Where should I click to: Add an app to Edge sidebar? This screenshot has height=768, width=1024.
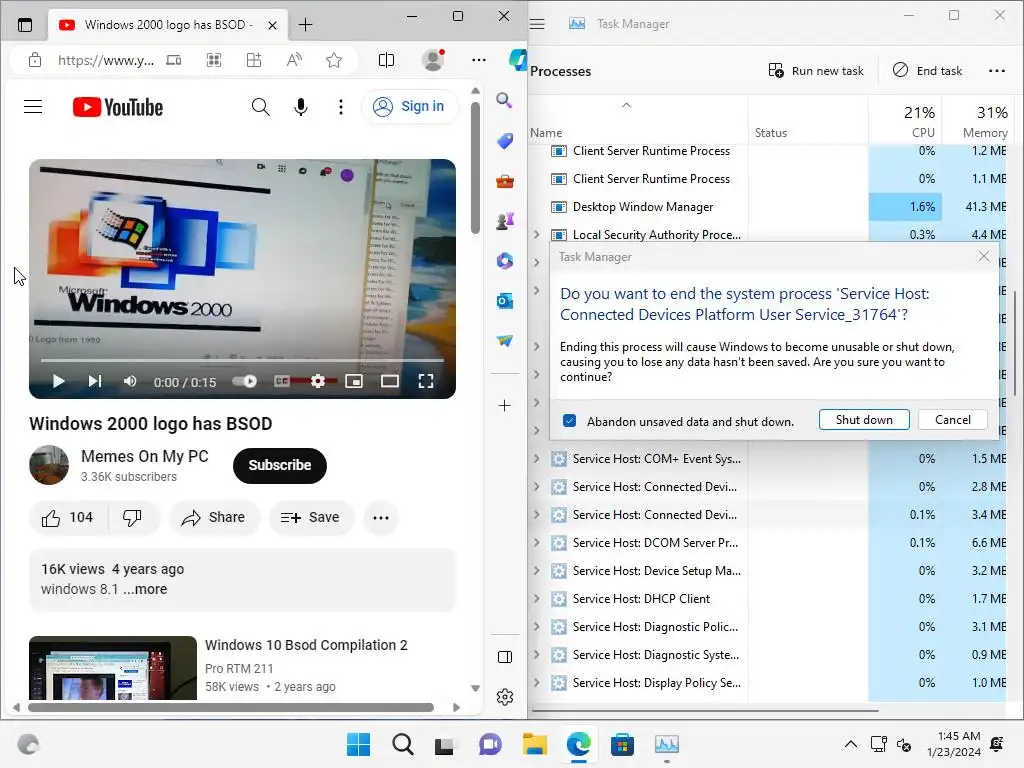point(504,406)
